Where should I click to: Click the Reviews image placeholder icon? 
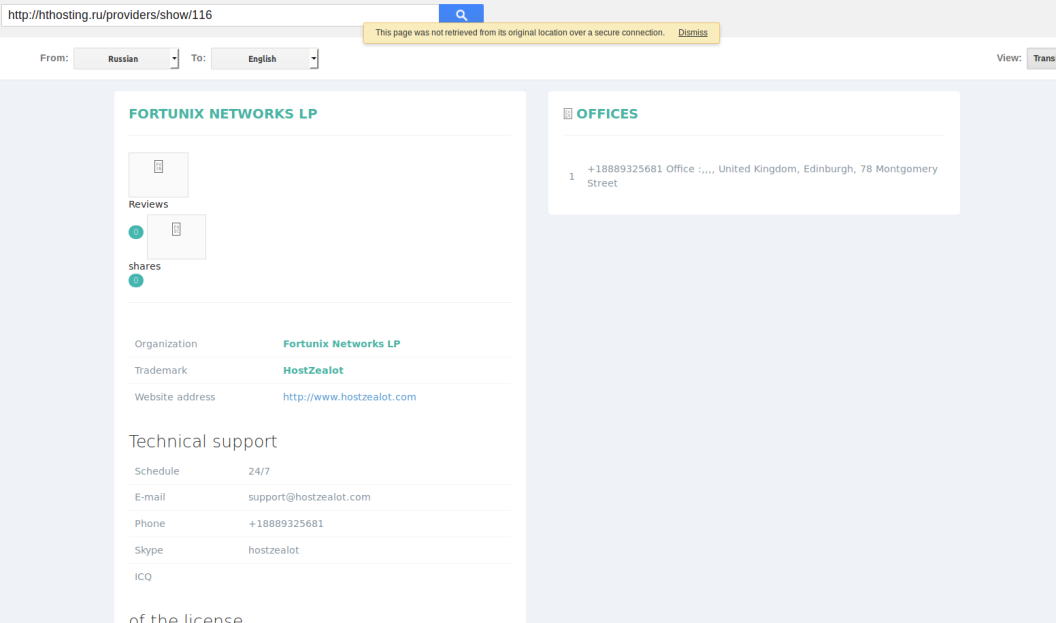158,168
